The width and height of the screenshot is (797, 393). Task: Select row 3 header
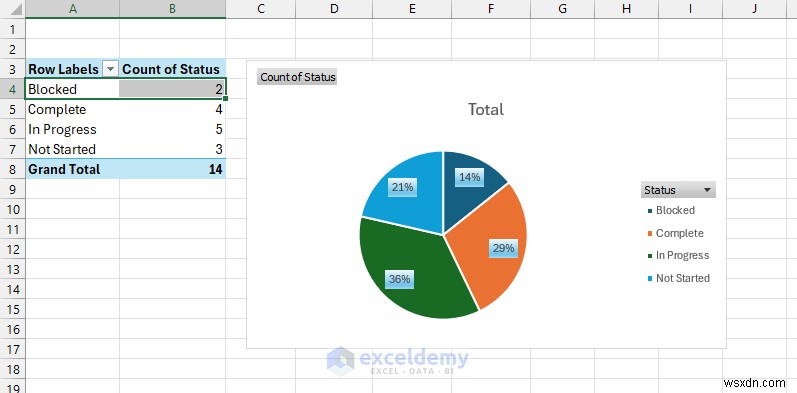13,69
